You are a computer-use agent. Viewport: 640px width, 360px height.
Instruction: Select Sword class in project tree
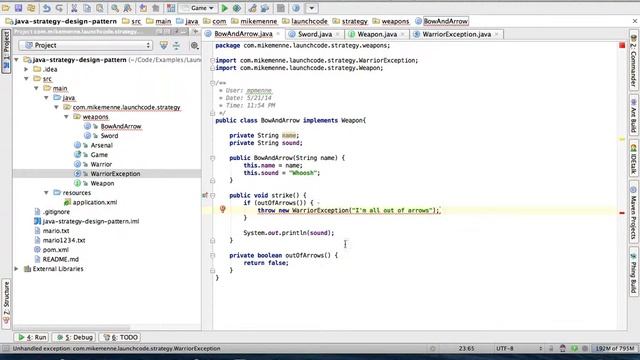point(109,136)
